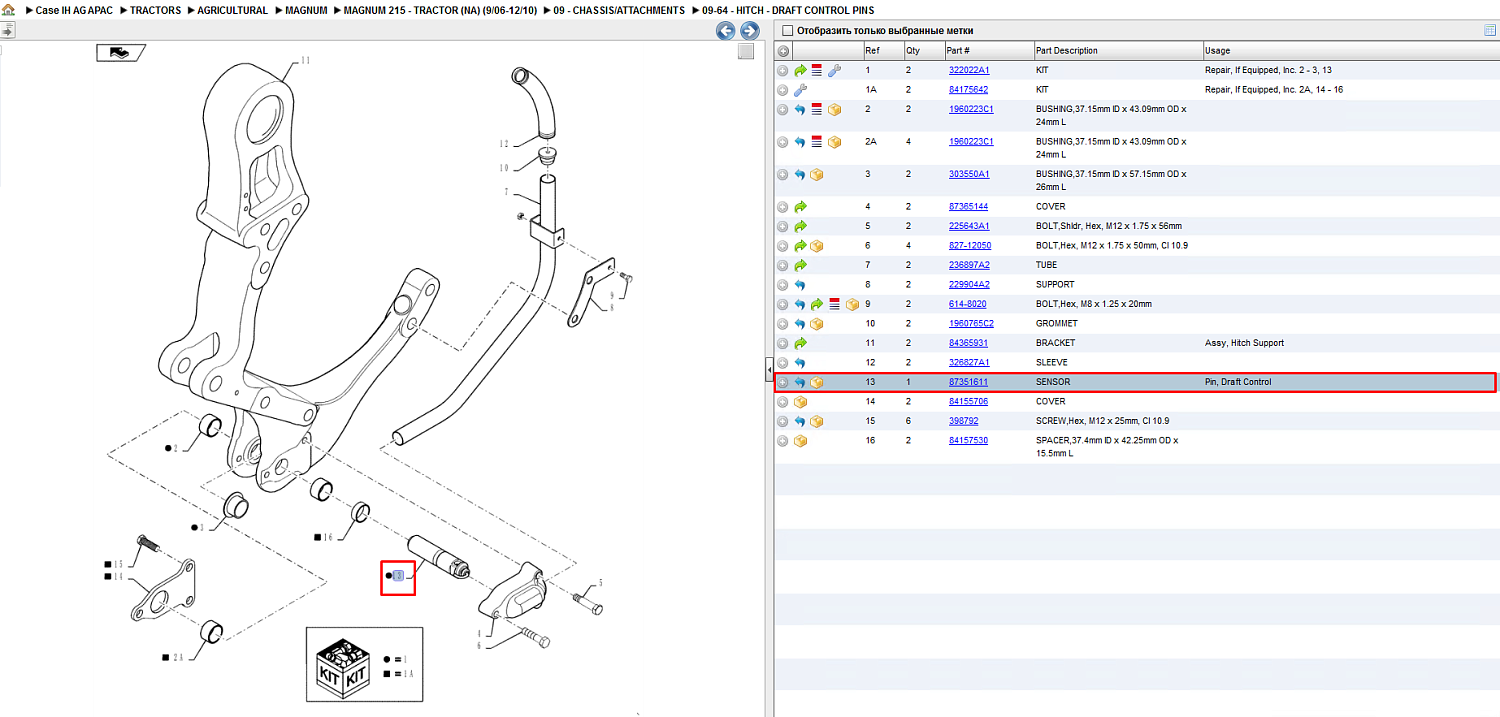Click the wrench icon in ref 1A row
The height and width of the screenshot is (717, 1500).
click(x=800, y=90)
